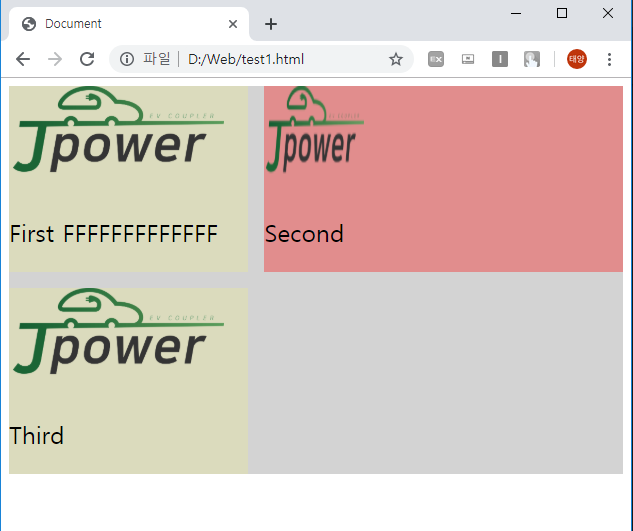Click the forward navigation arrow
The image size is (633, 531).
pos(55,59)
